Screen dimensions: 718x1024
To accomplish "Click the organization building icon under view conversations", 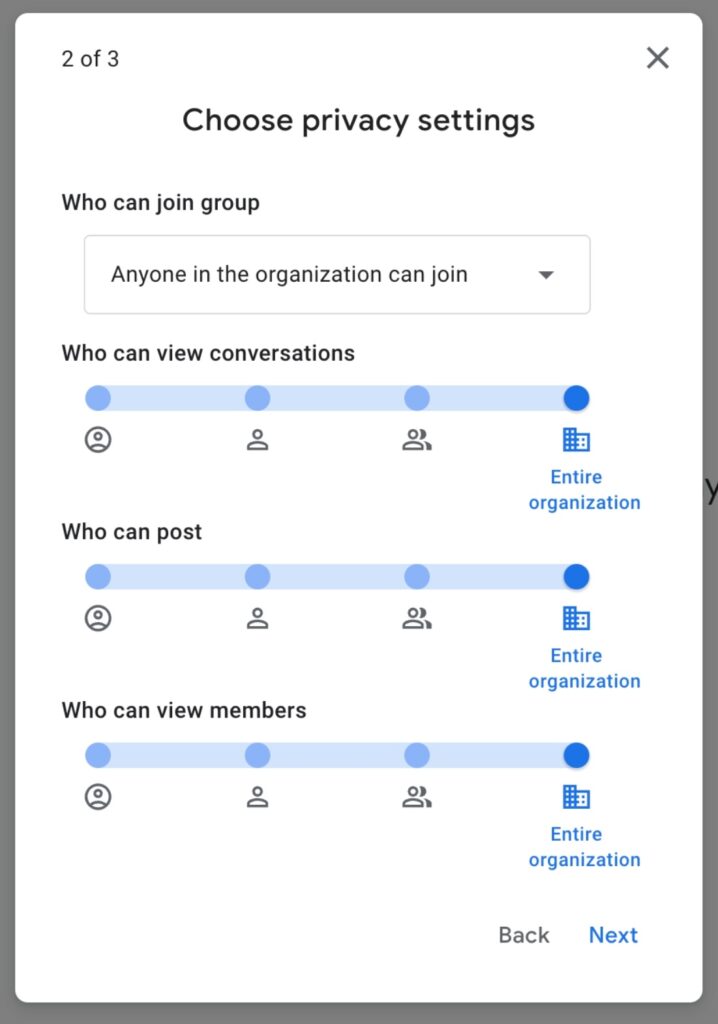I will coord(576,440).
